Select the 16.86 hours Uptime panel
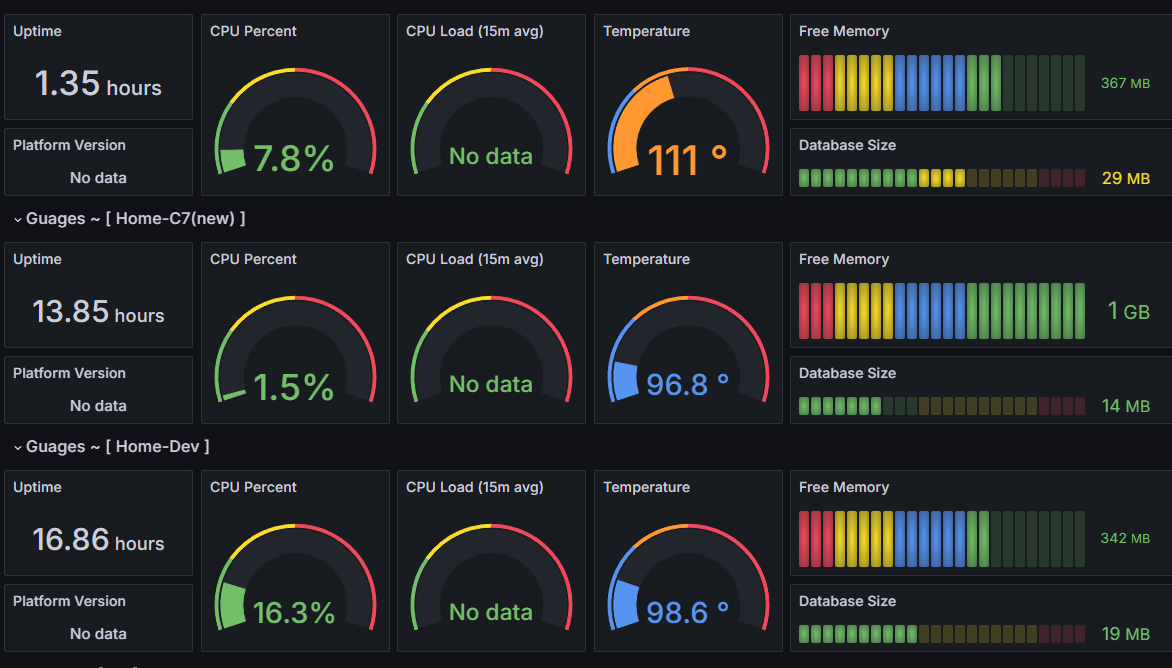Image resolution: width=1172 pixels, height=668 pixels. click(x=98, y=523)
